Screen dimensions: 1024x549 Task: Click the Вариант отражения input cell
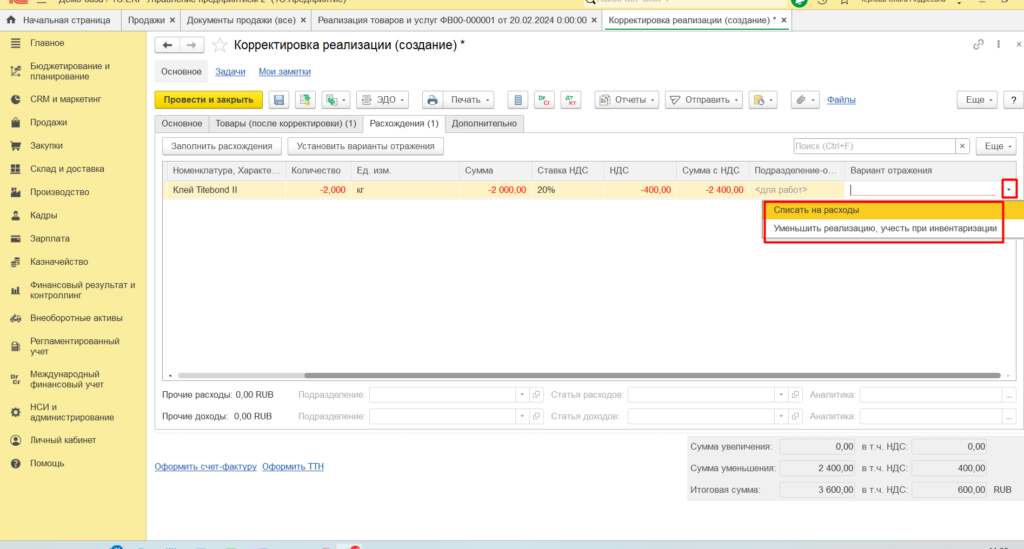coord(923,190)
